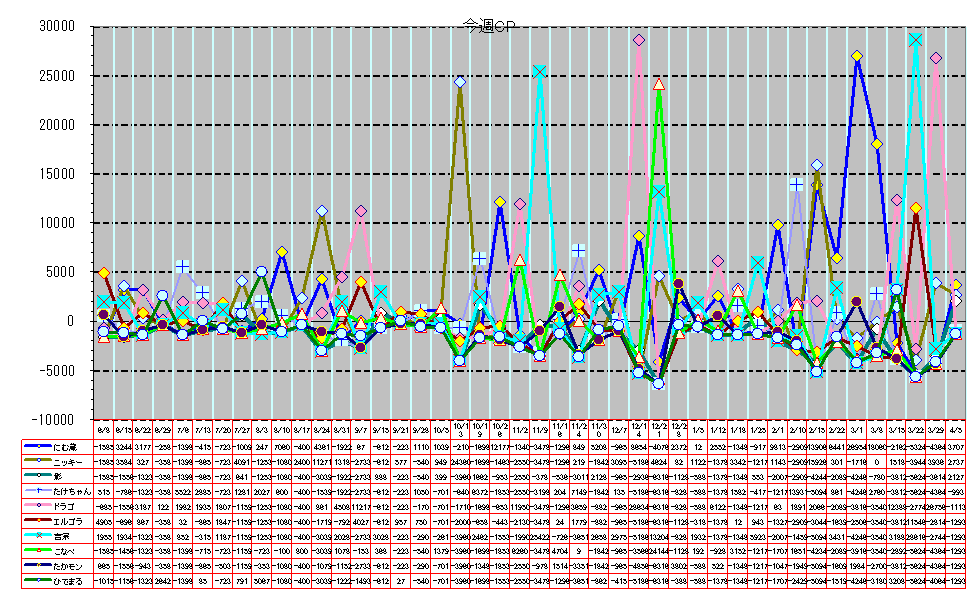
Task: Click the 4/5 date column header
Action: [955, 428]
